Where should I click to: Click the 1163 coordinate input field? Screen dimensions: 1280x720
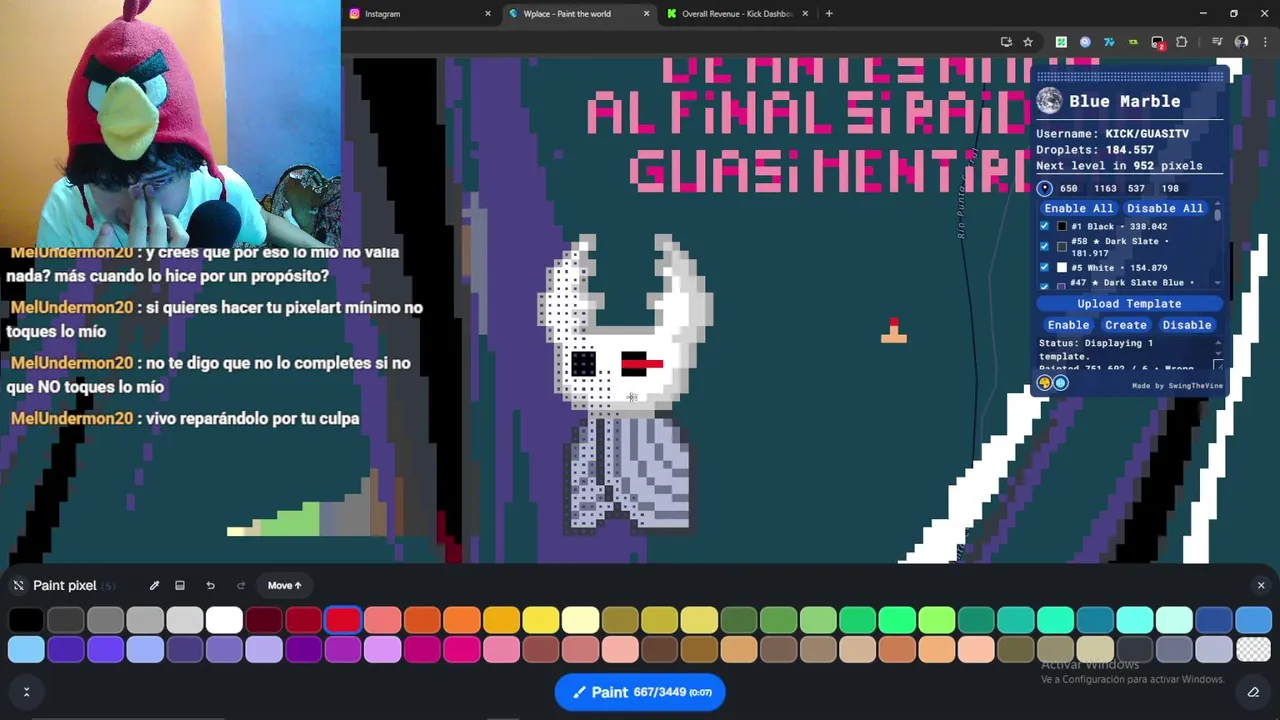coord(1105,188)
